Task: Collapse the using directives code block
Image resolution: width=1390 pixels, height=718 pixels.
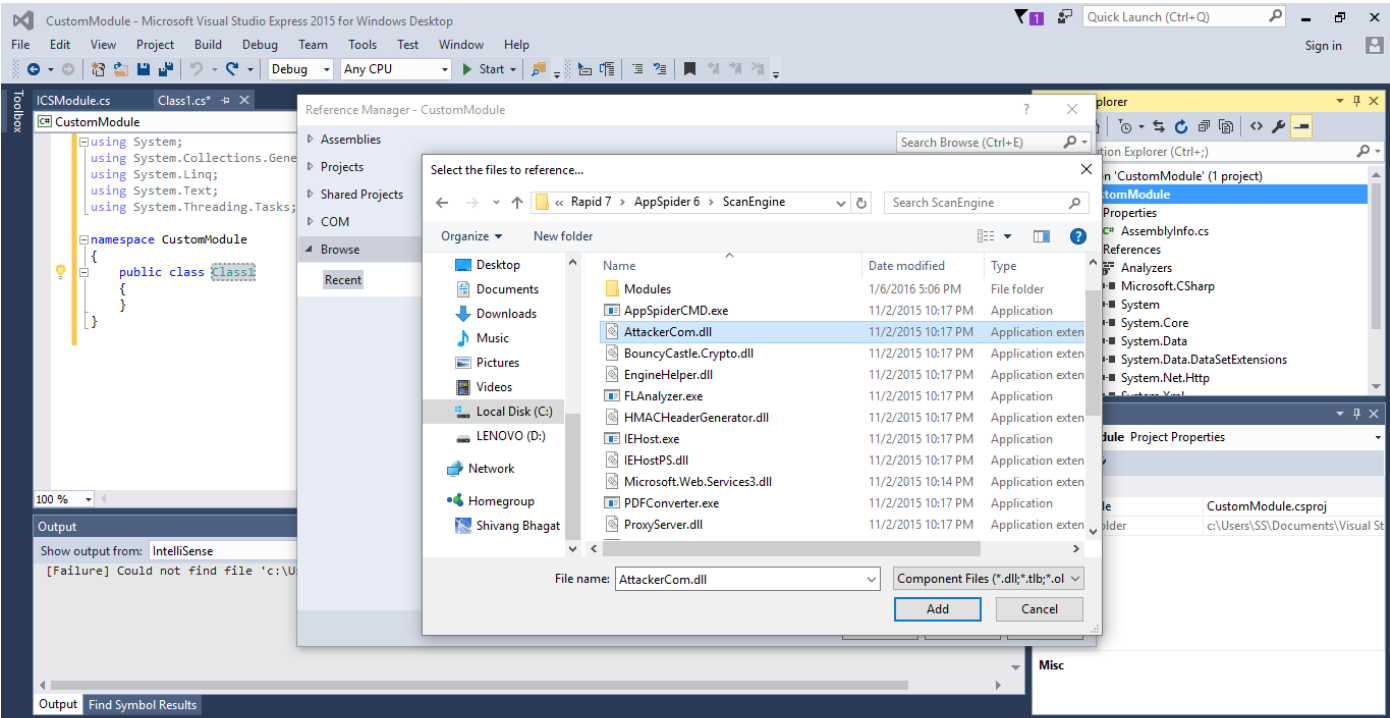Action: [84, 142]
